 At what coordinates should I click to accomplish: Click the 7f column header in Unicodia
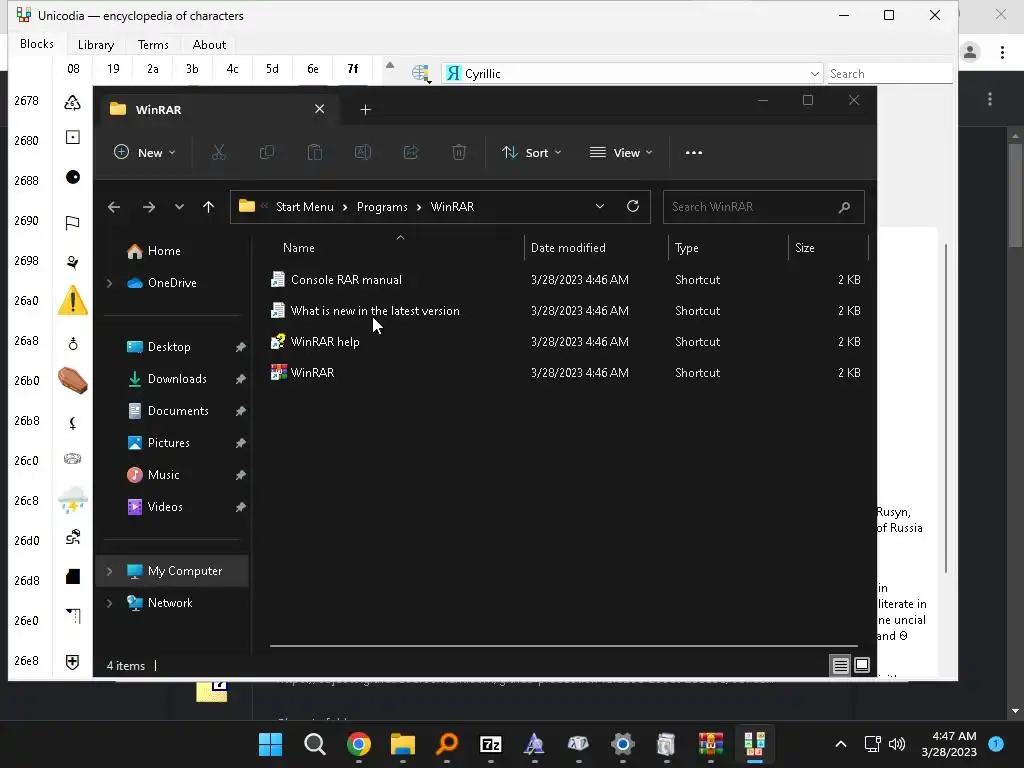[x=353, y=69]
